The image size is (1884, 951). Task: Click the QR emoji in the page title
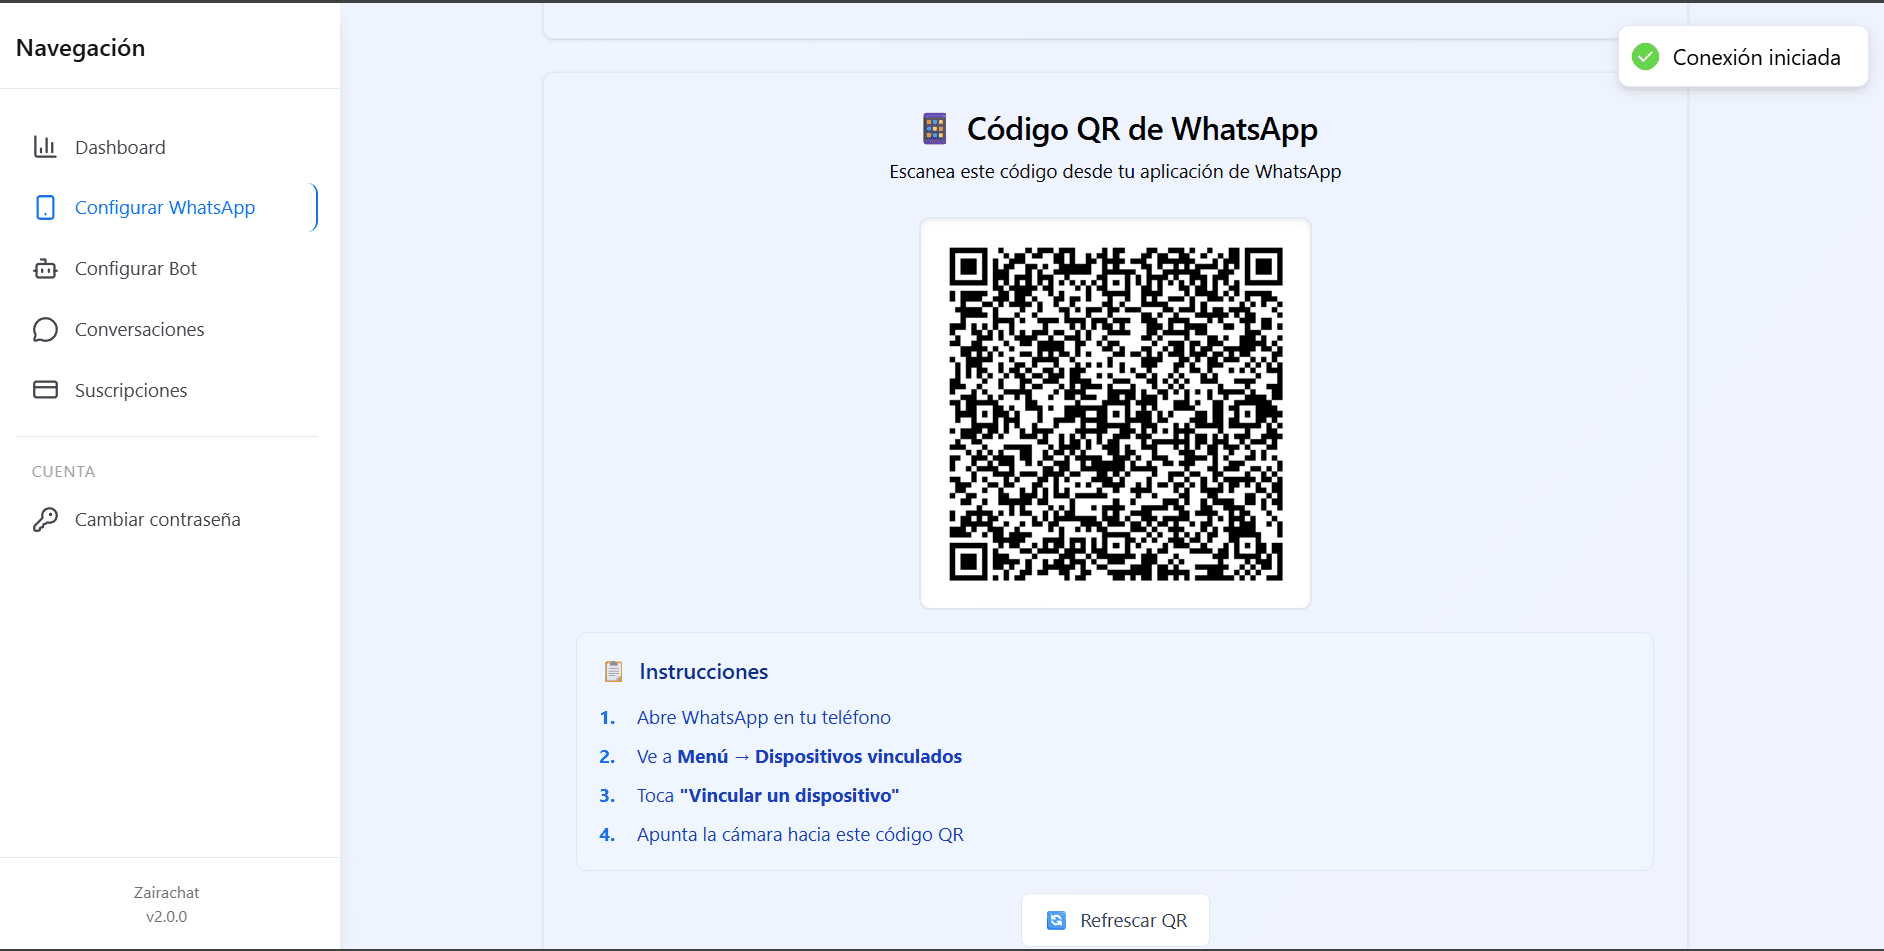pyautogui.click(x=933, y=128)
